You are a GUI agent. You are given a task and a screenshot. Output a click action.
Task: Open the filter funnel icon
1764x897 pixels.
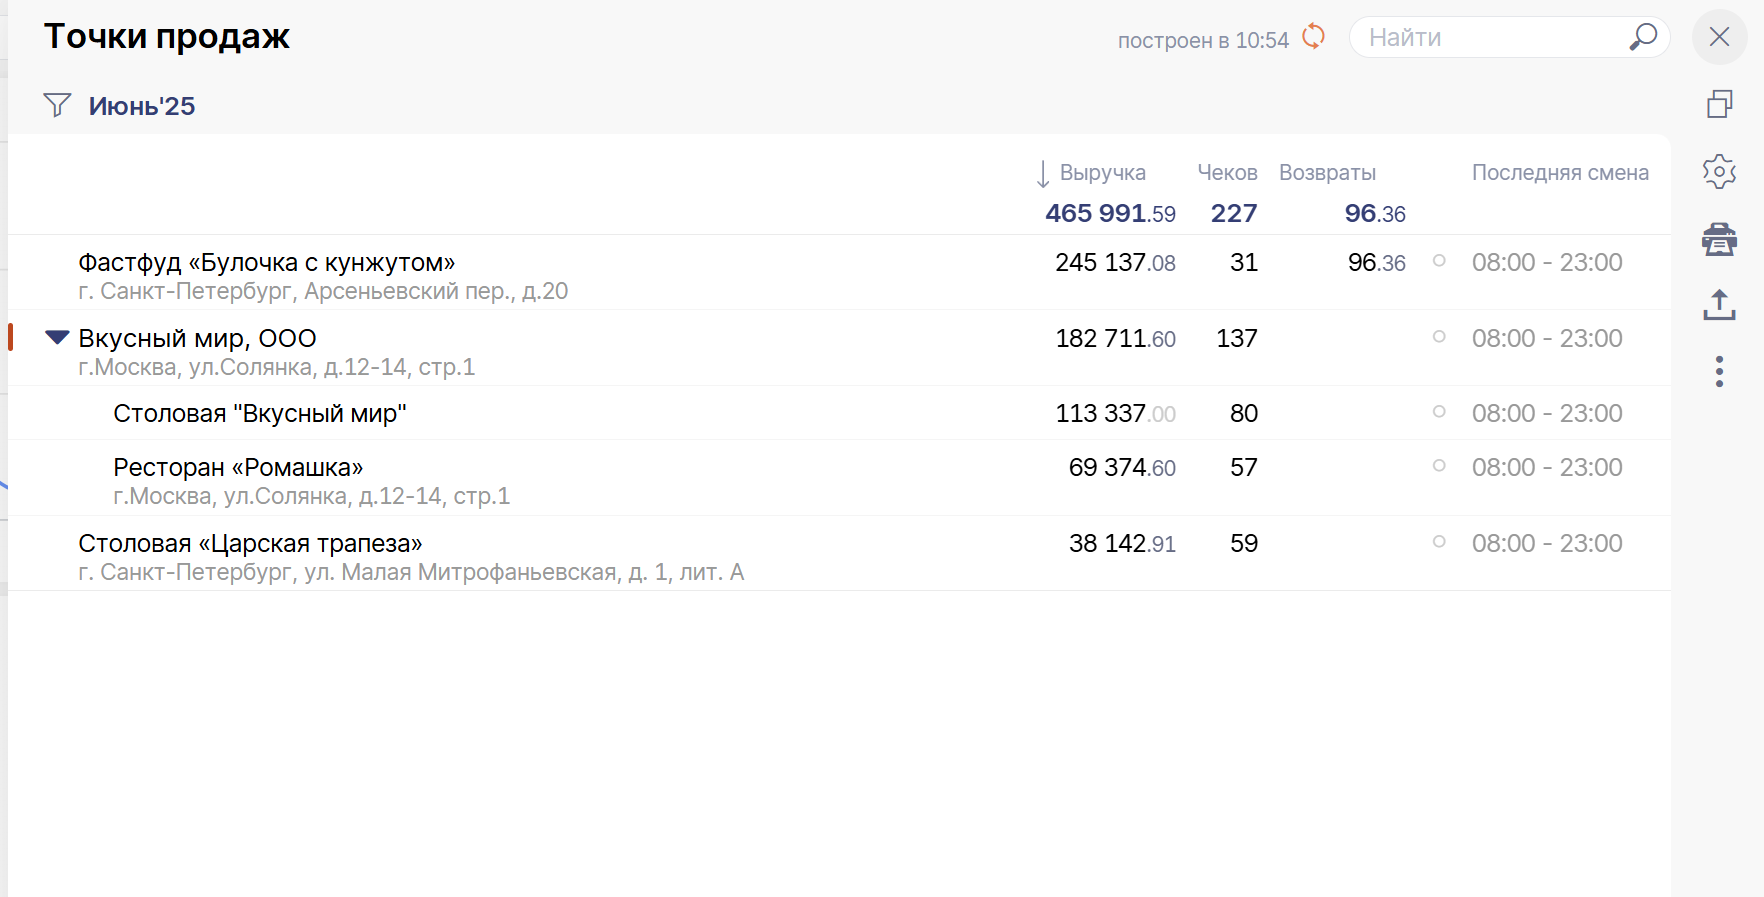click(57, 105)
